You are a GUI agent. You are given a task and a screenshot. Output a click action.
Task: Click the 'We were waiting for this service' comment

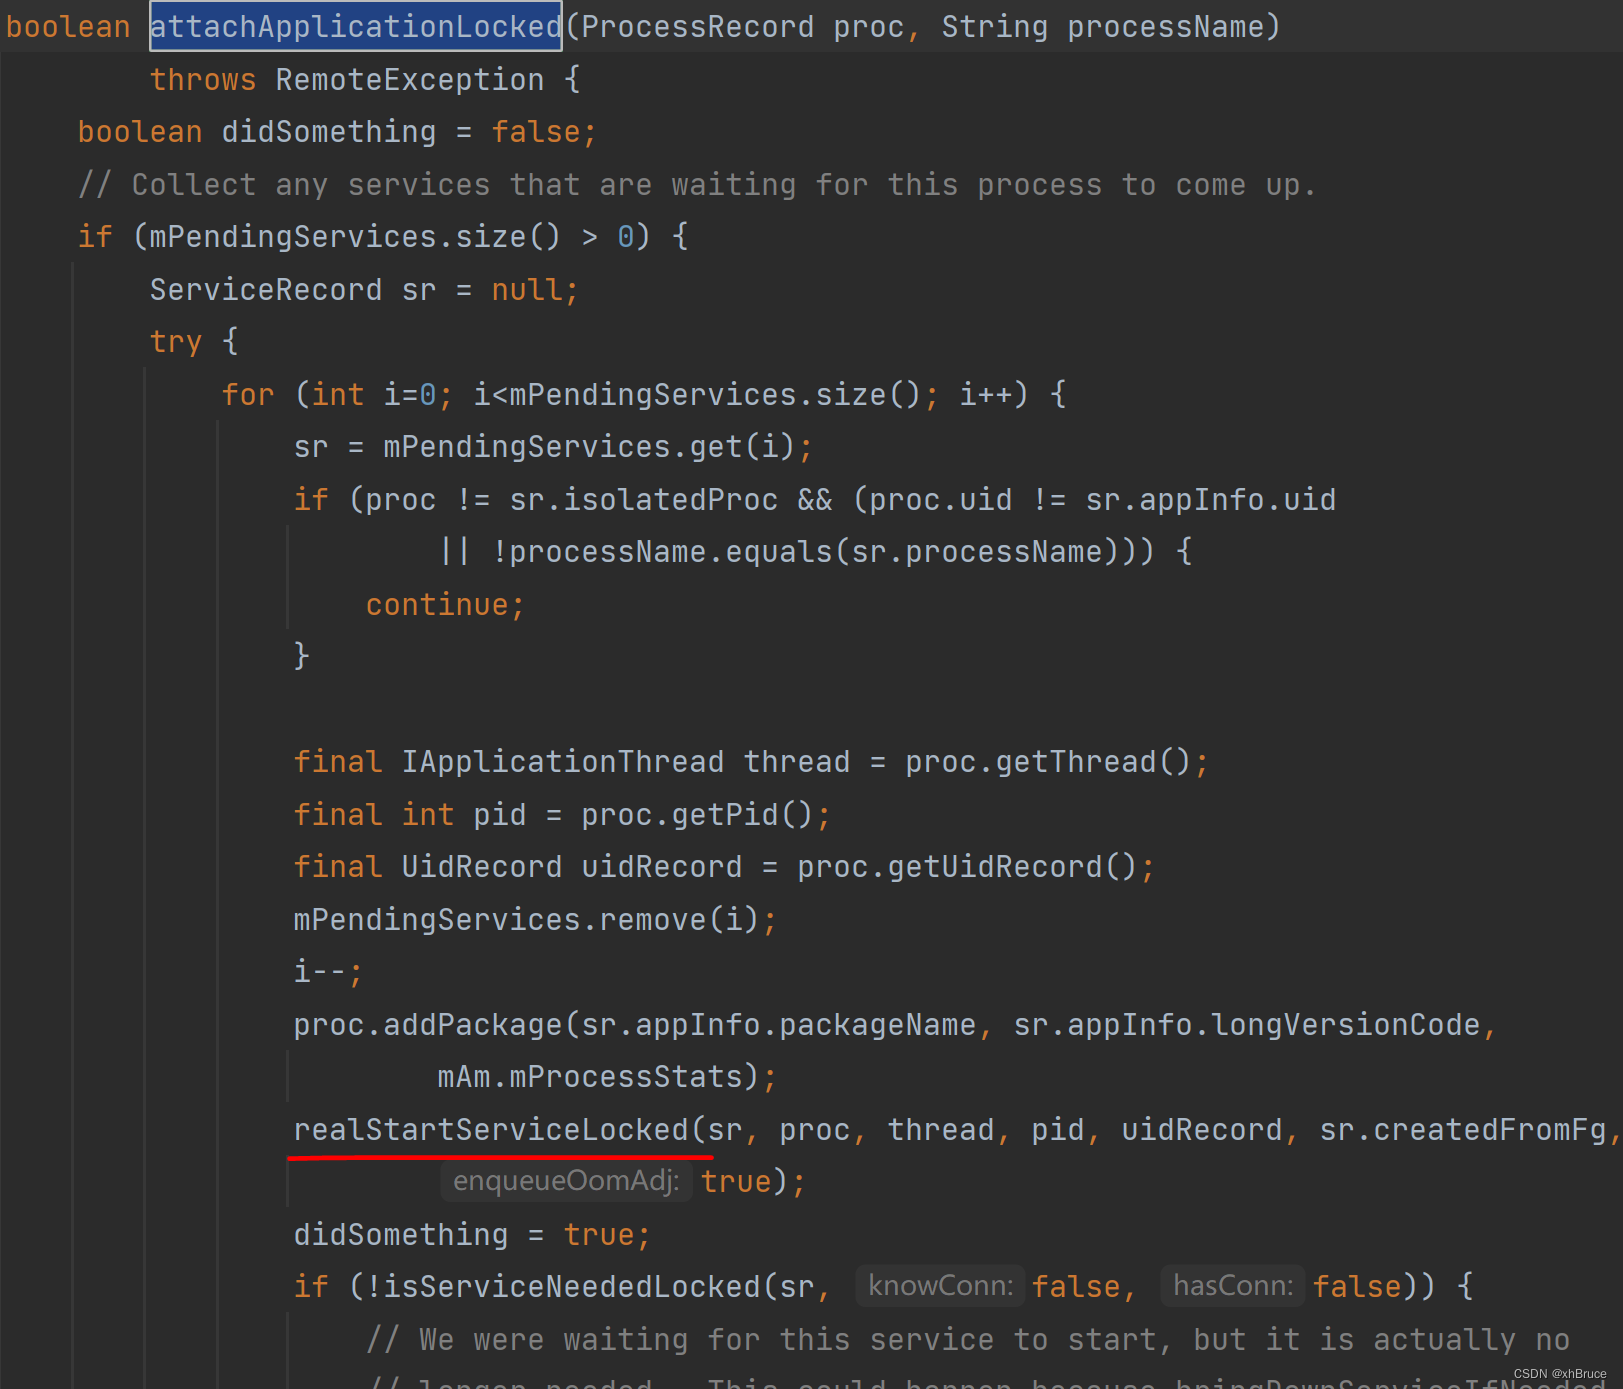coord(967,1340)
